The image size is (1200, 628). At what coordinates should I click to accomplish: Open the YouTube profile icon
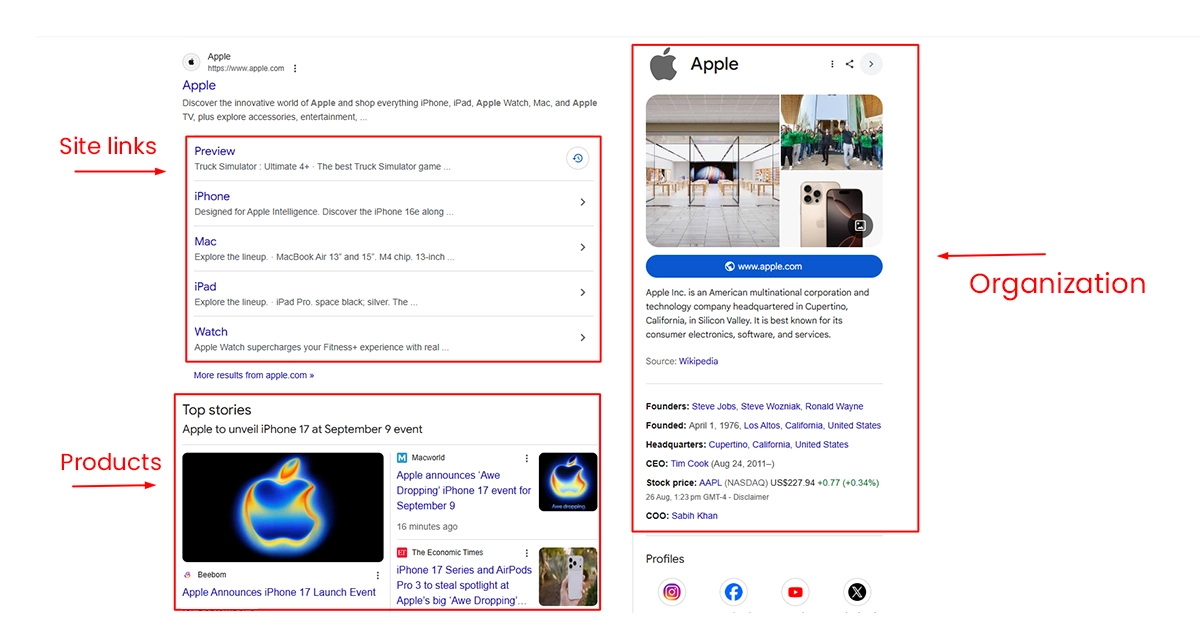795,592
